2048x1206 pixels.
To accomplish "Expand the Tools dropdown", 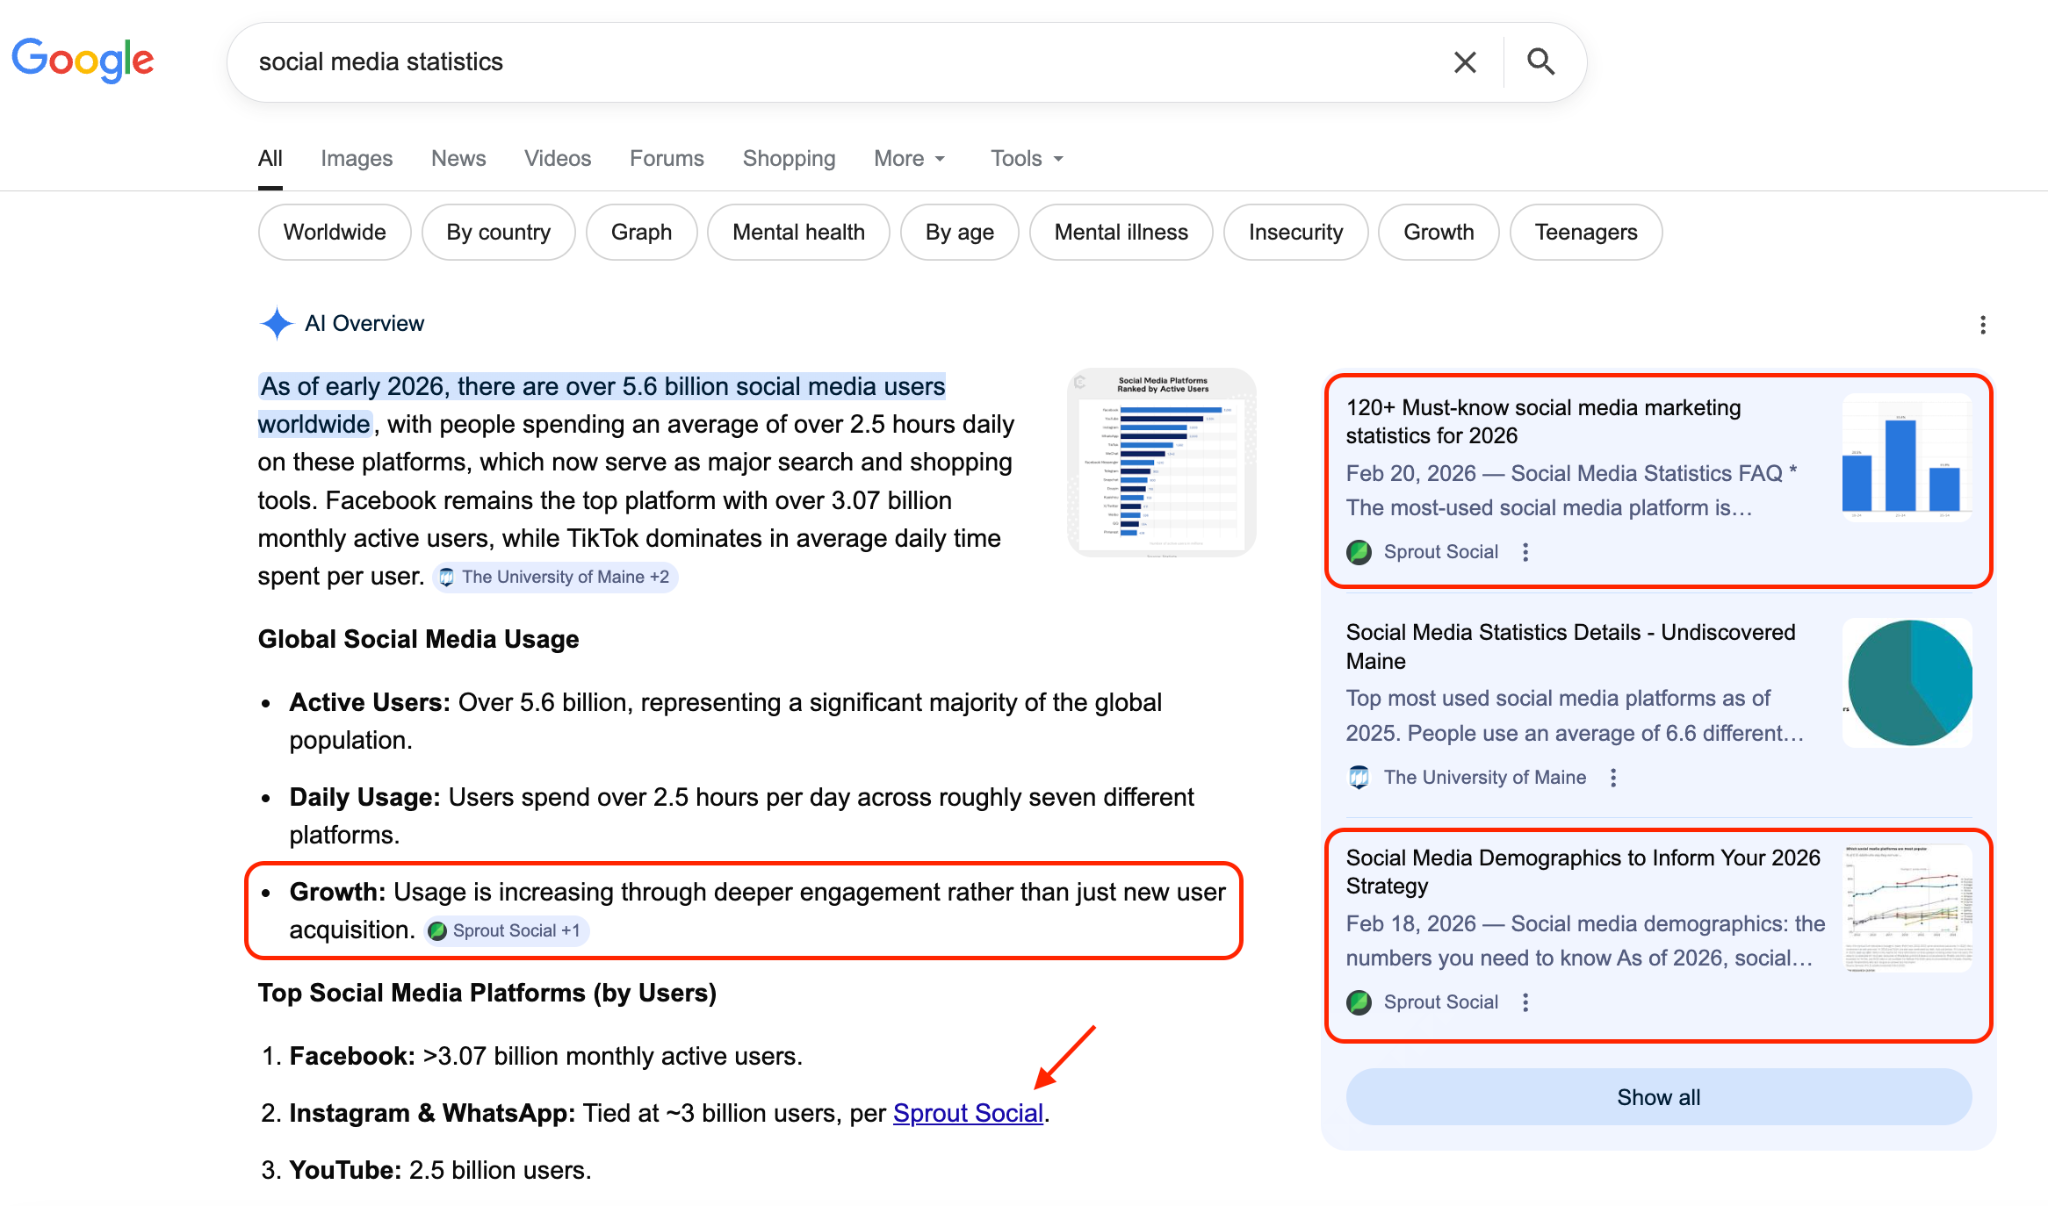I will (1026, 159).
